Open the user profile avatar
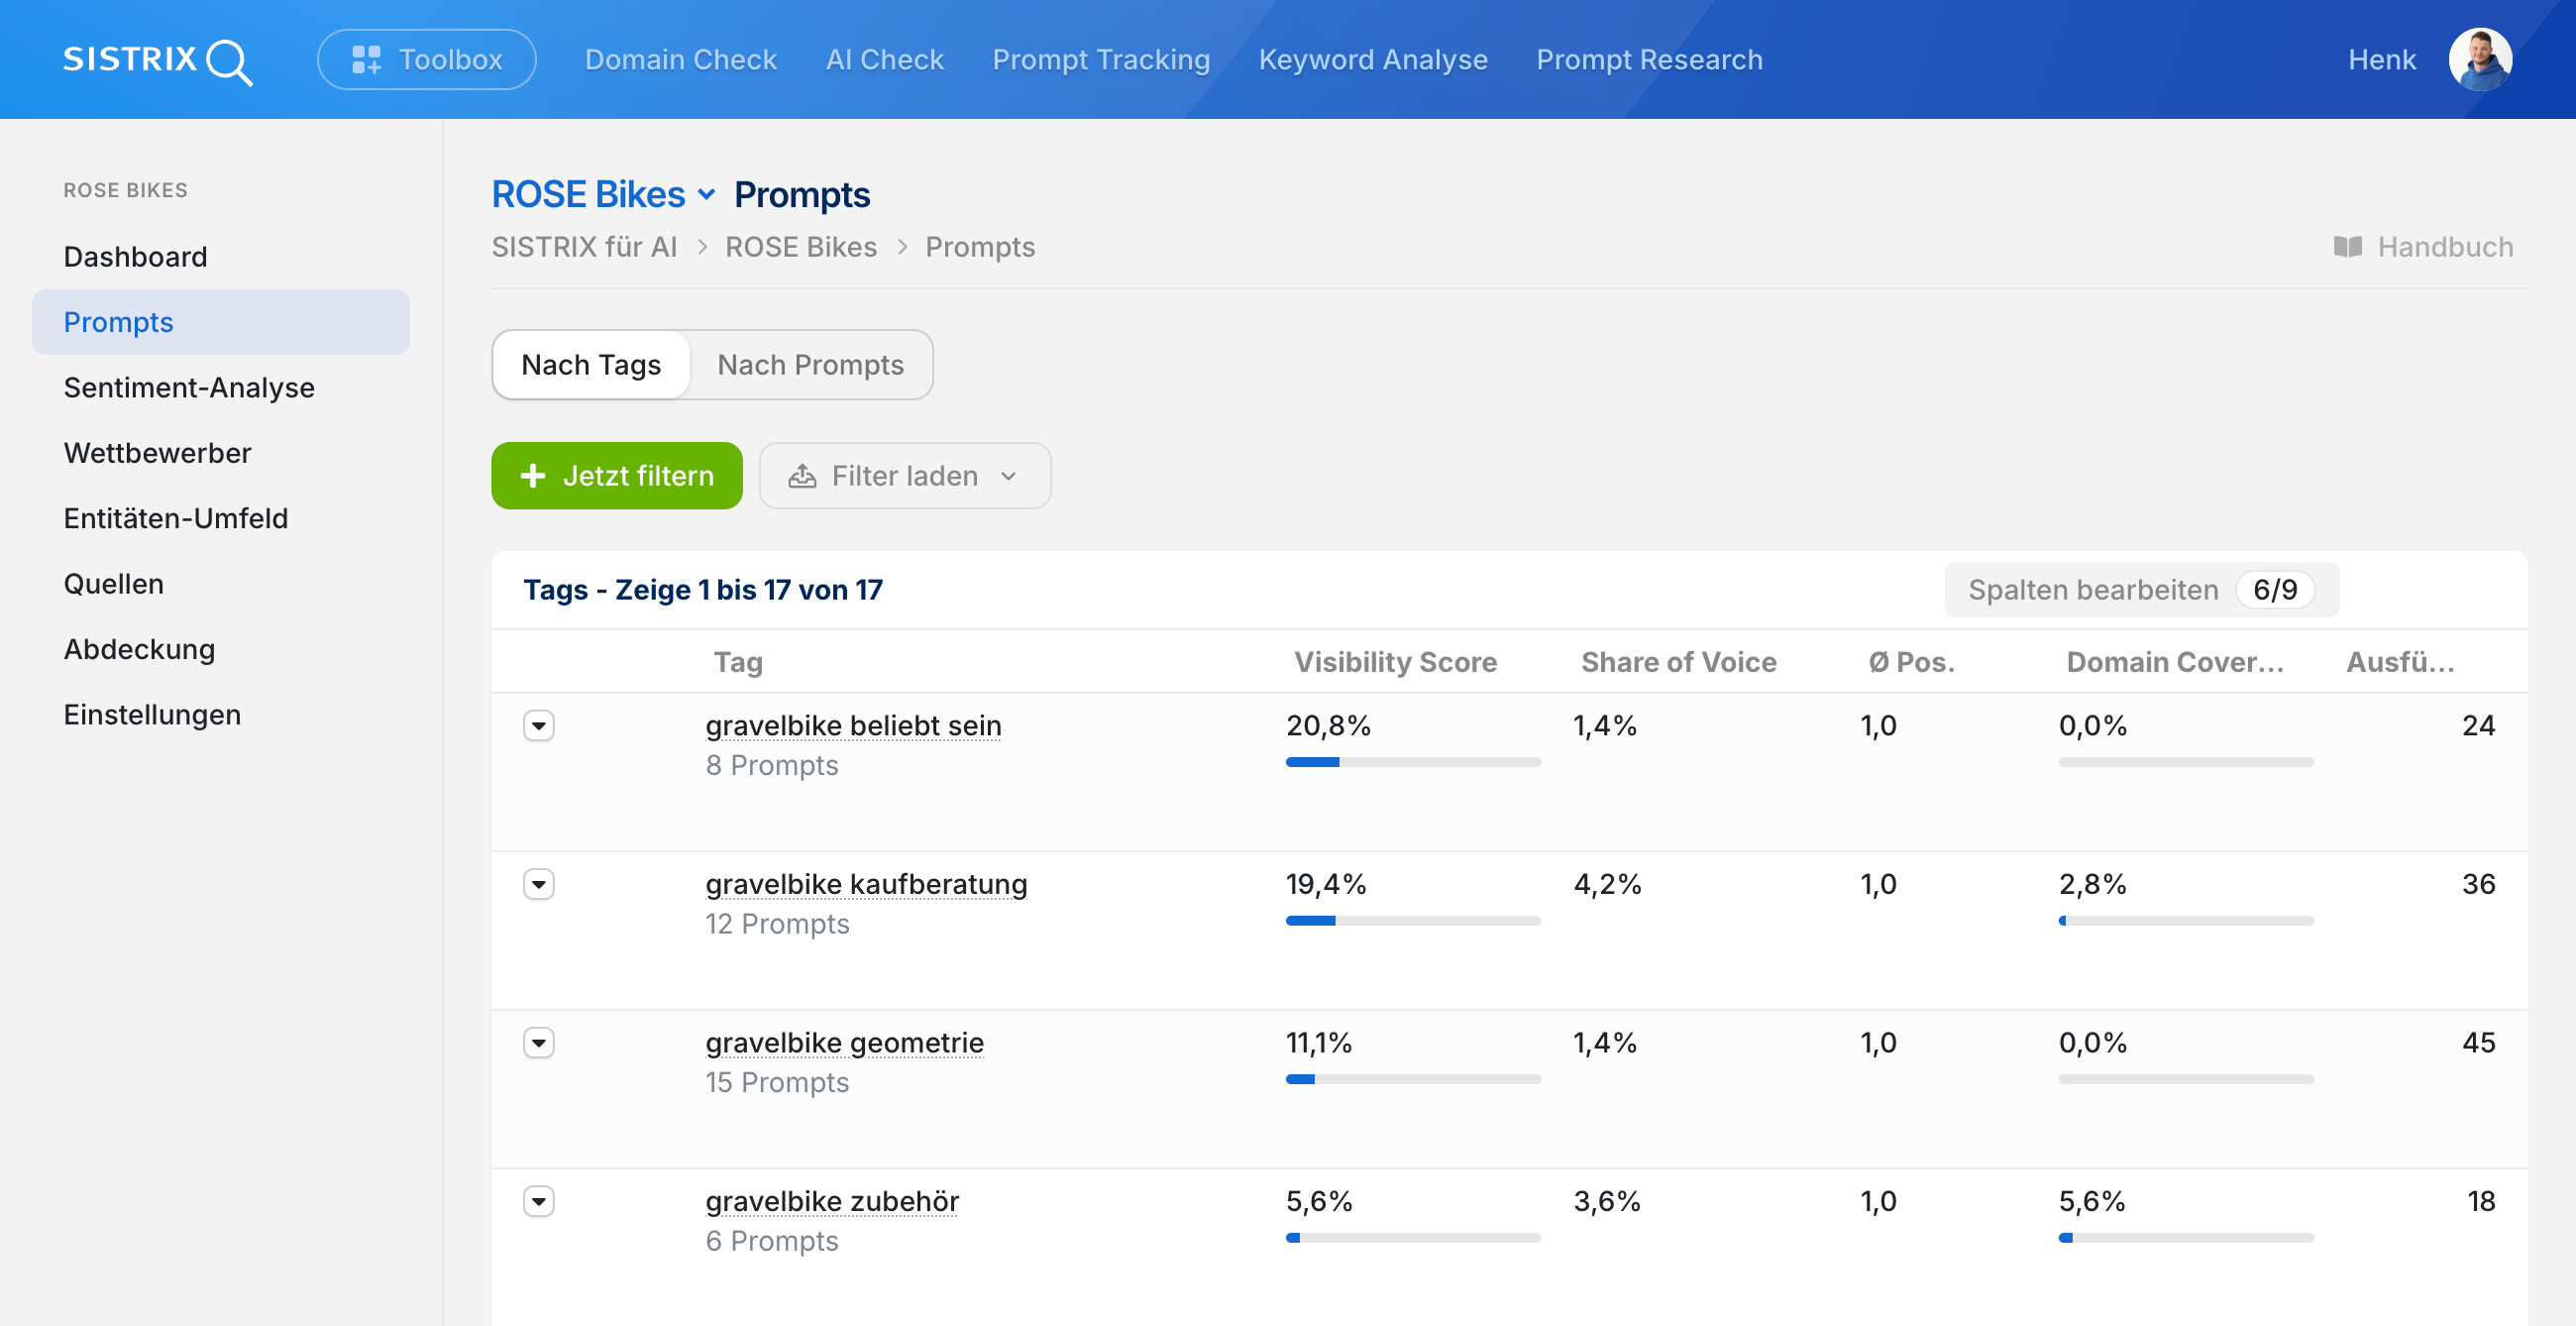The width and height of the screenshot is (2576, 1326). (x=2480, y=60)
